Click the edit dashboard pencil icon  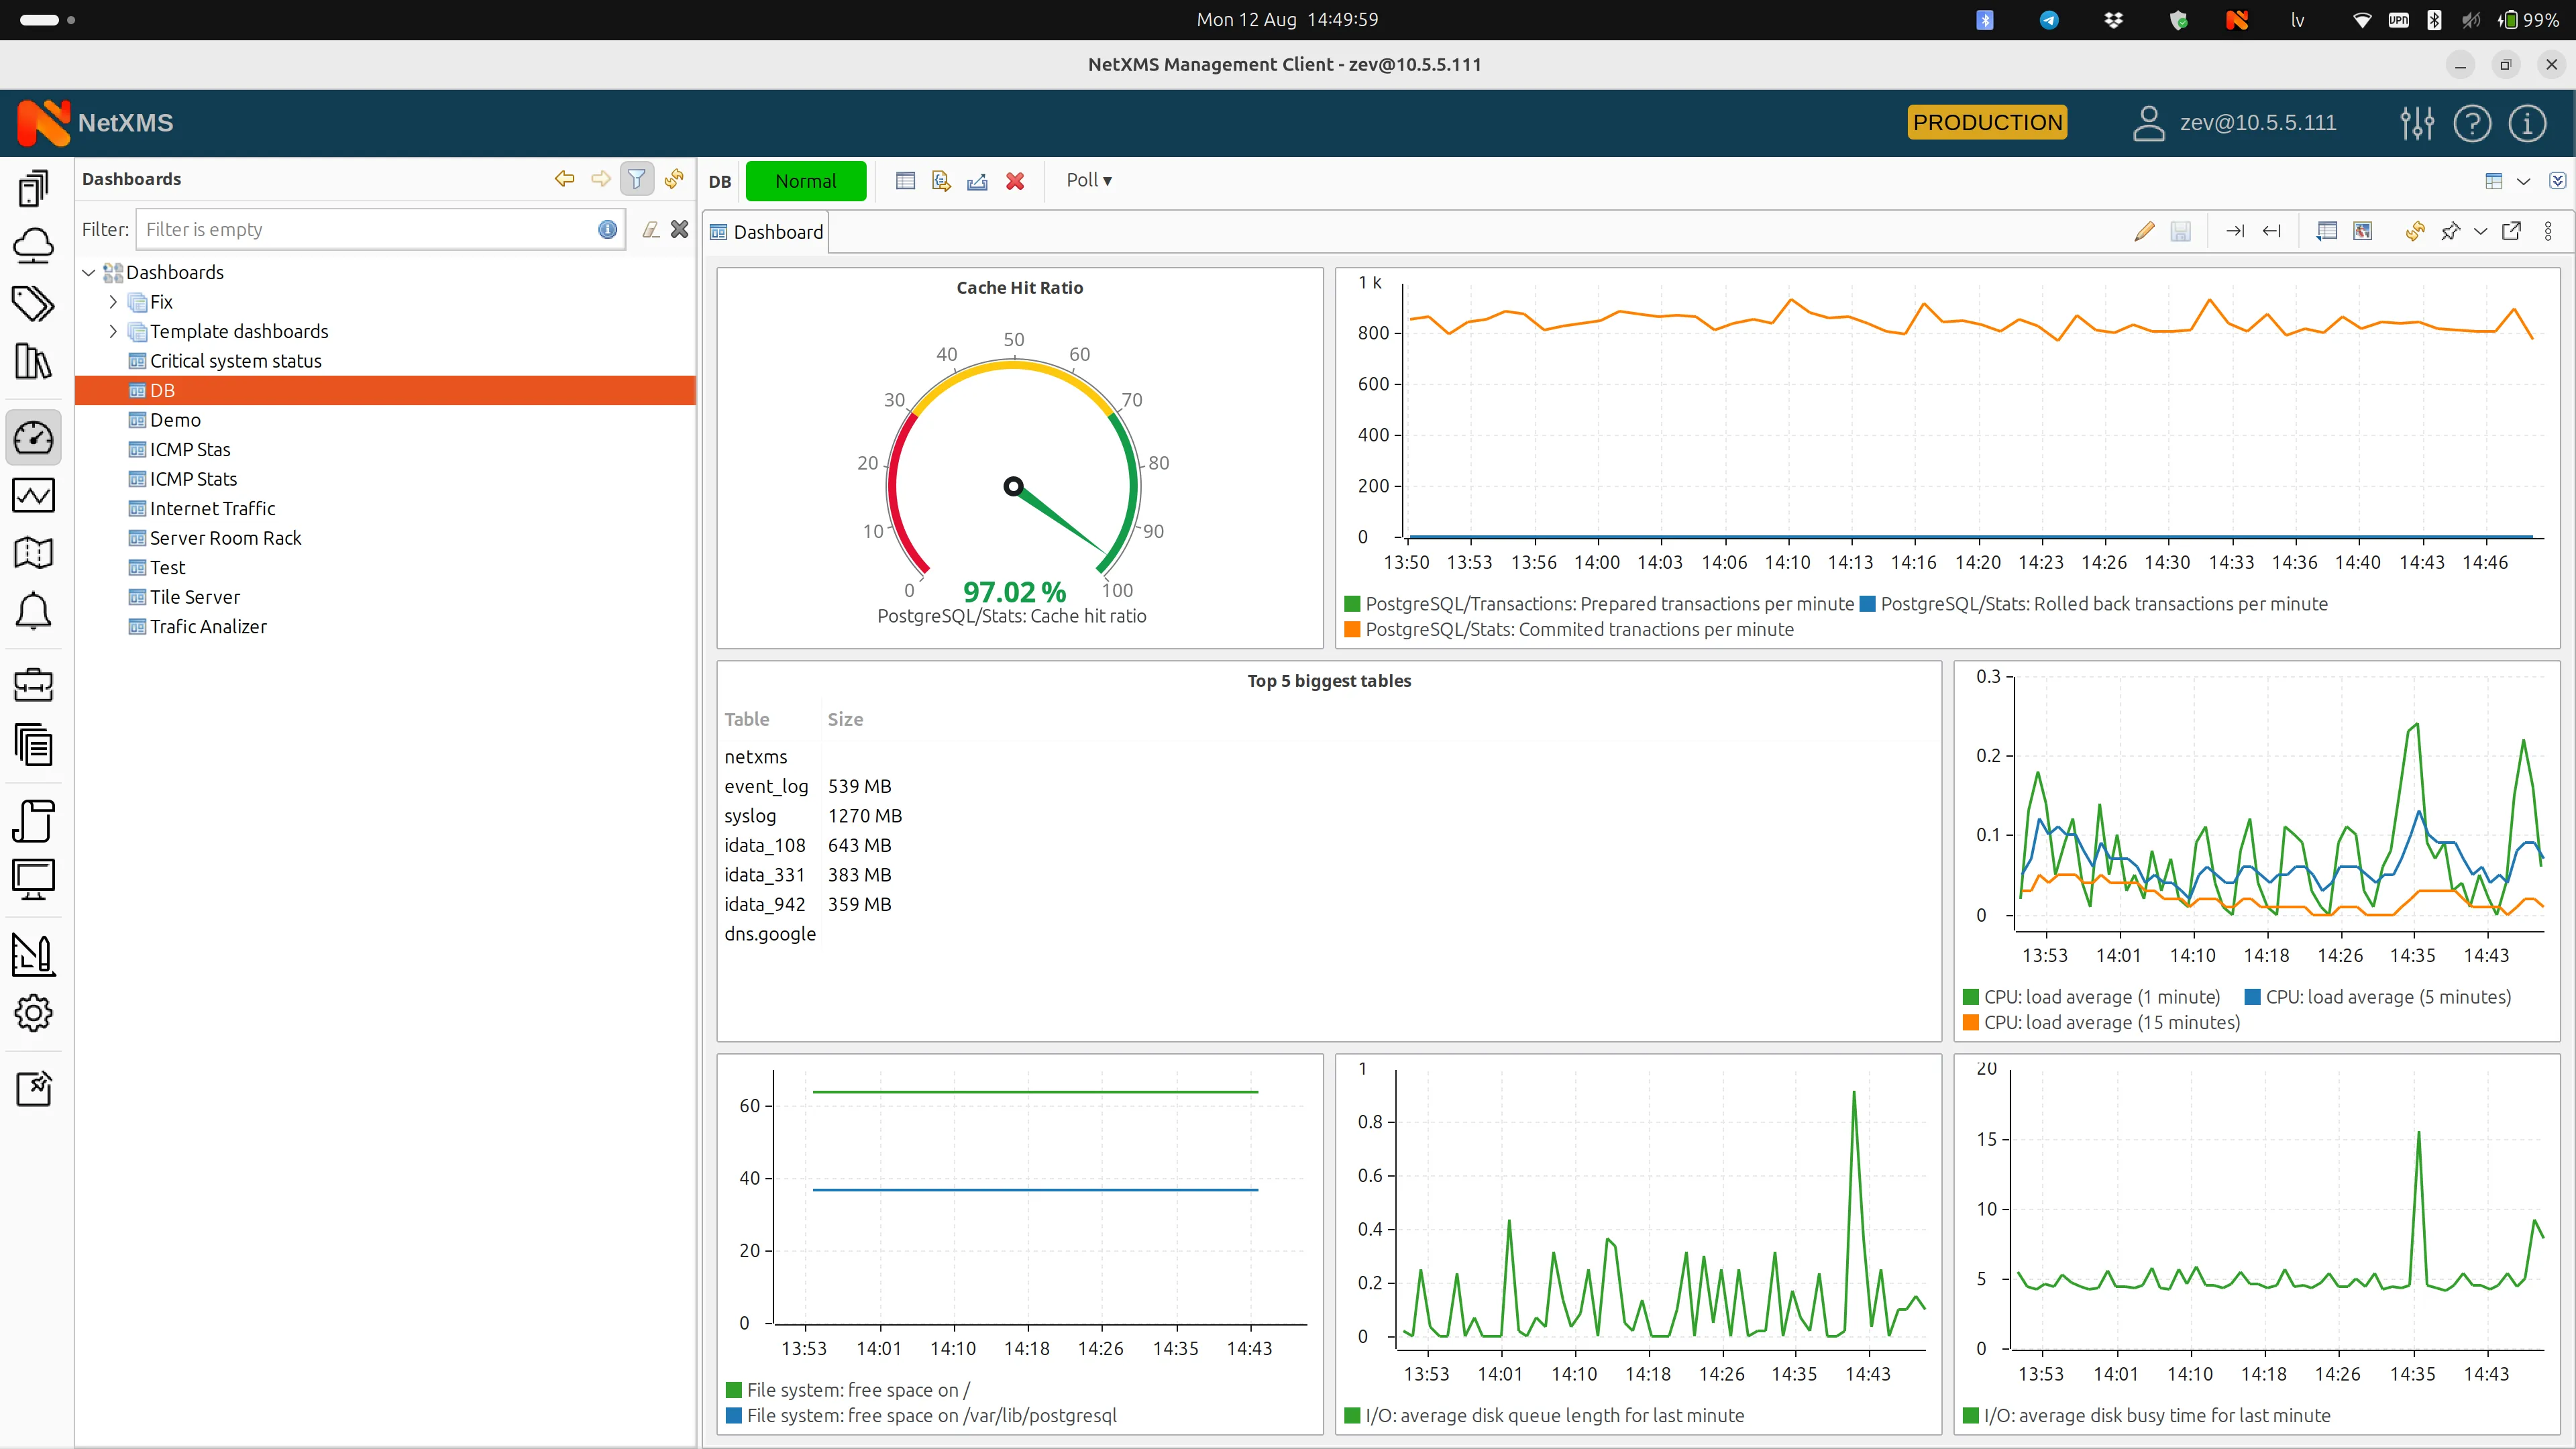point(2143,232)
